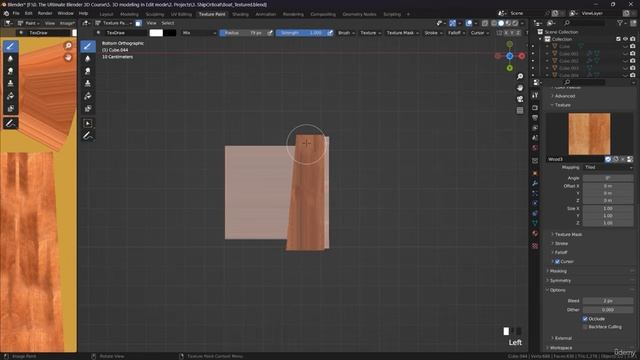Viewport: 640px width, 360px height.
Task: Click the Blender logo menu icon
Action: click(6, 13)
